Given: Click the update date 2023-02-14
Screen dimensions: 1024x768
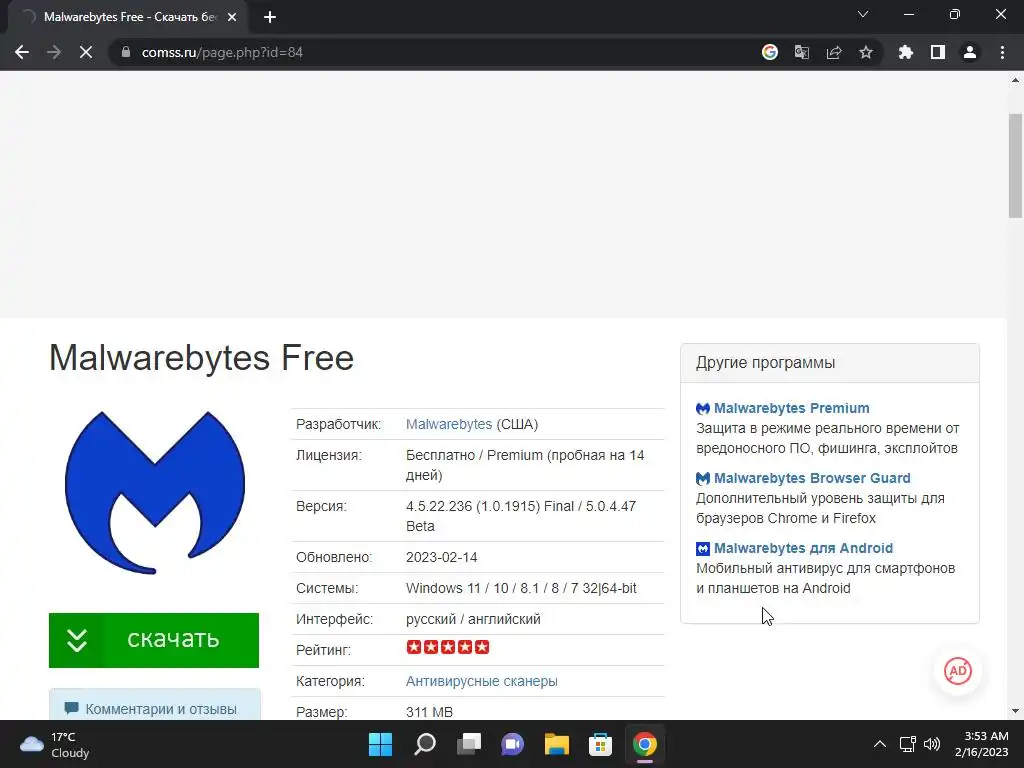Looking at the screenshot, I should 441,557.
